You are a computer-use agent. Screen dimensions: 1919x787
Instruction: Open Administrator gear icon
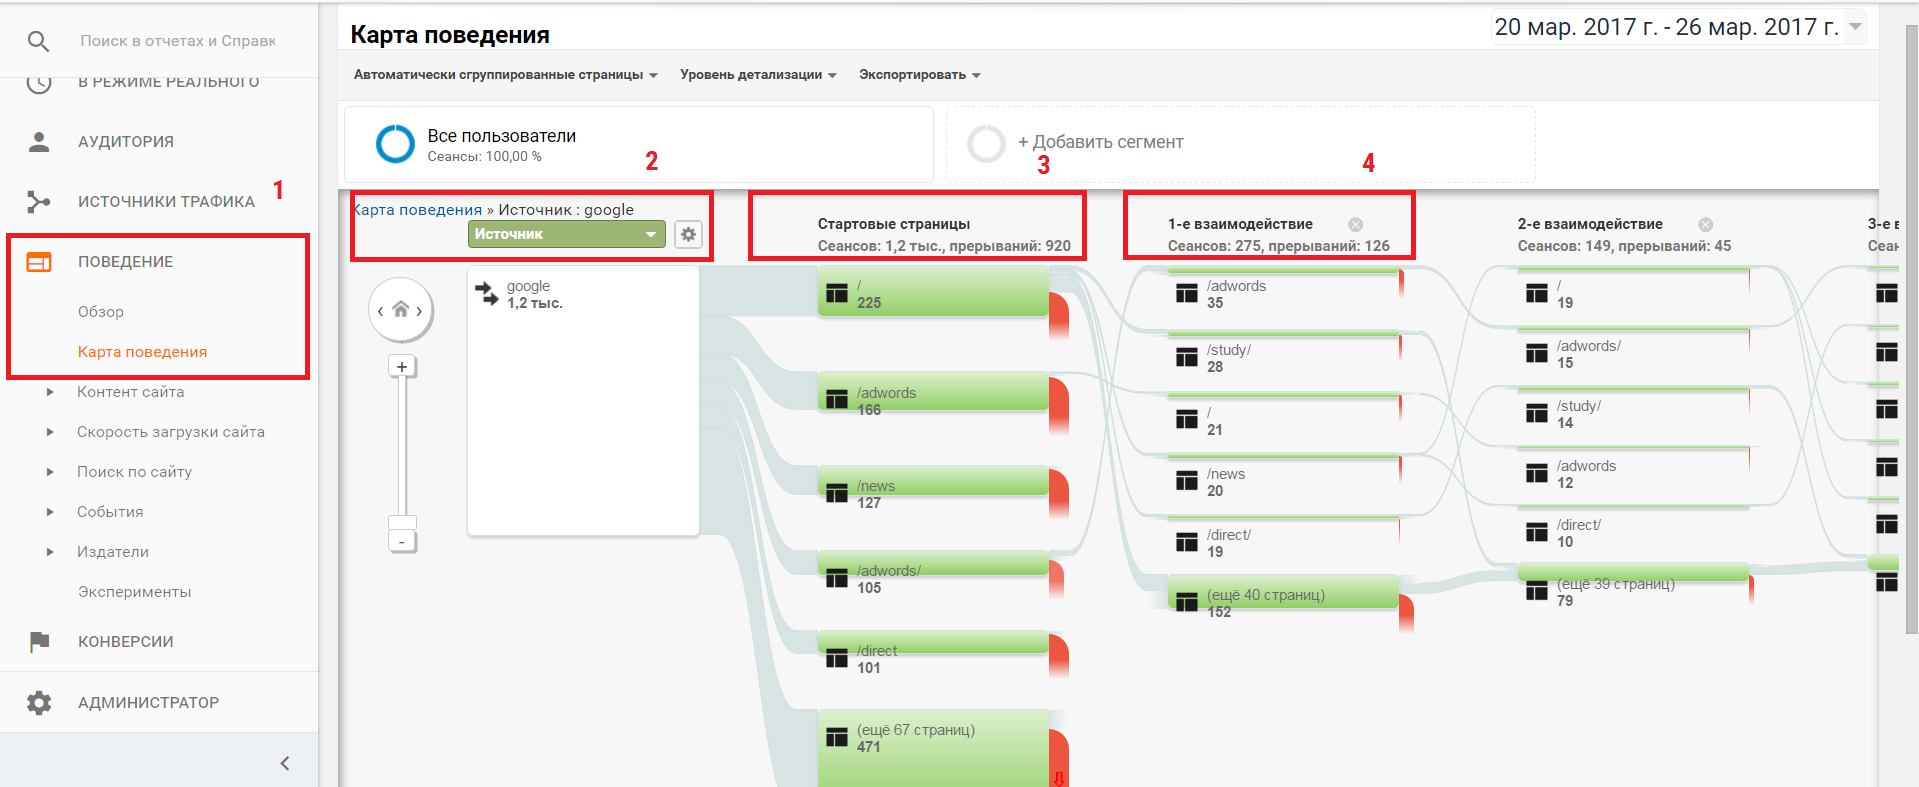click(39, 703)
